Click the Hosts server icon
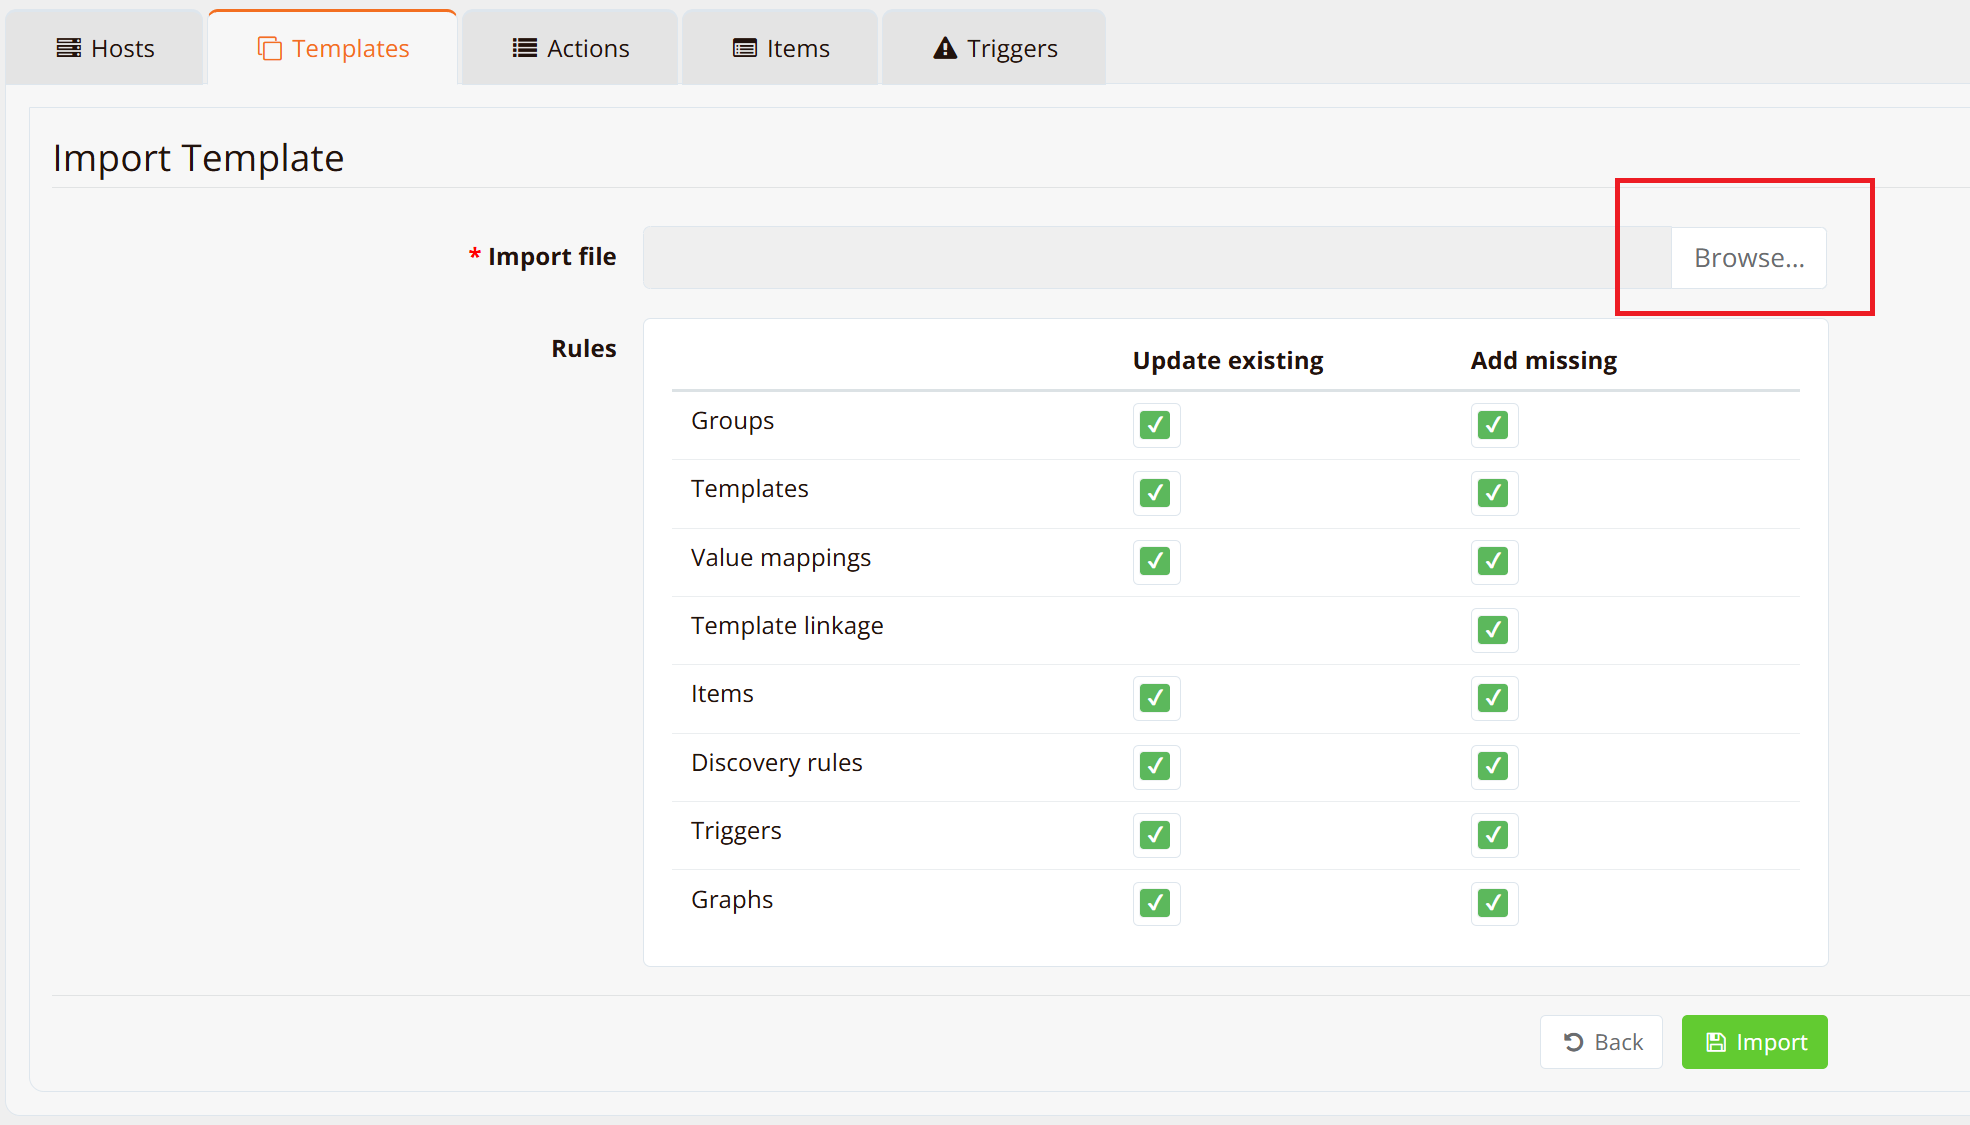Screen dimensions: 1970x1125 click(68, 48)
